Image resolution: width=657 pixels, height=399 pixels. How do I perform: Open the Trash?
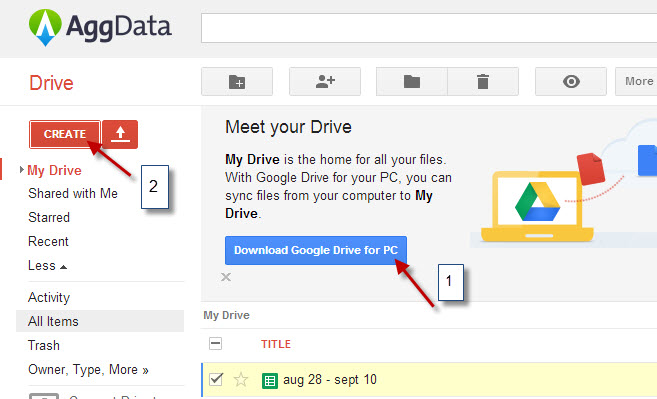tap(44, 345)
